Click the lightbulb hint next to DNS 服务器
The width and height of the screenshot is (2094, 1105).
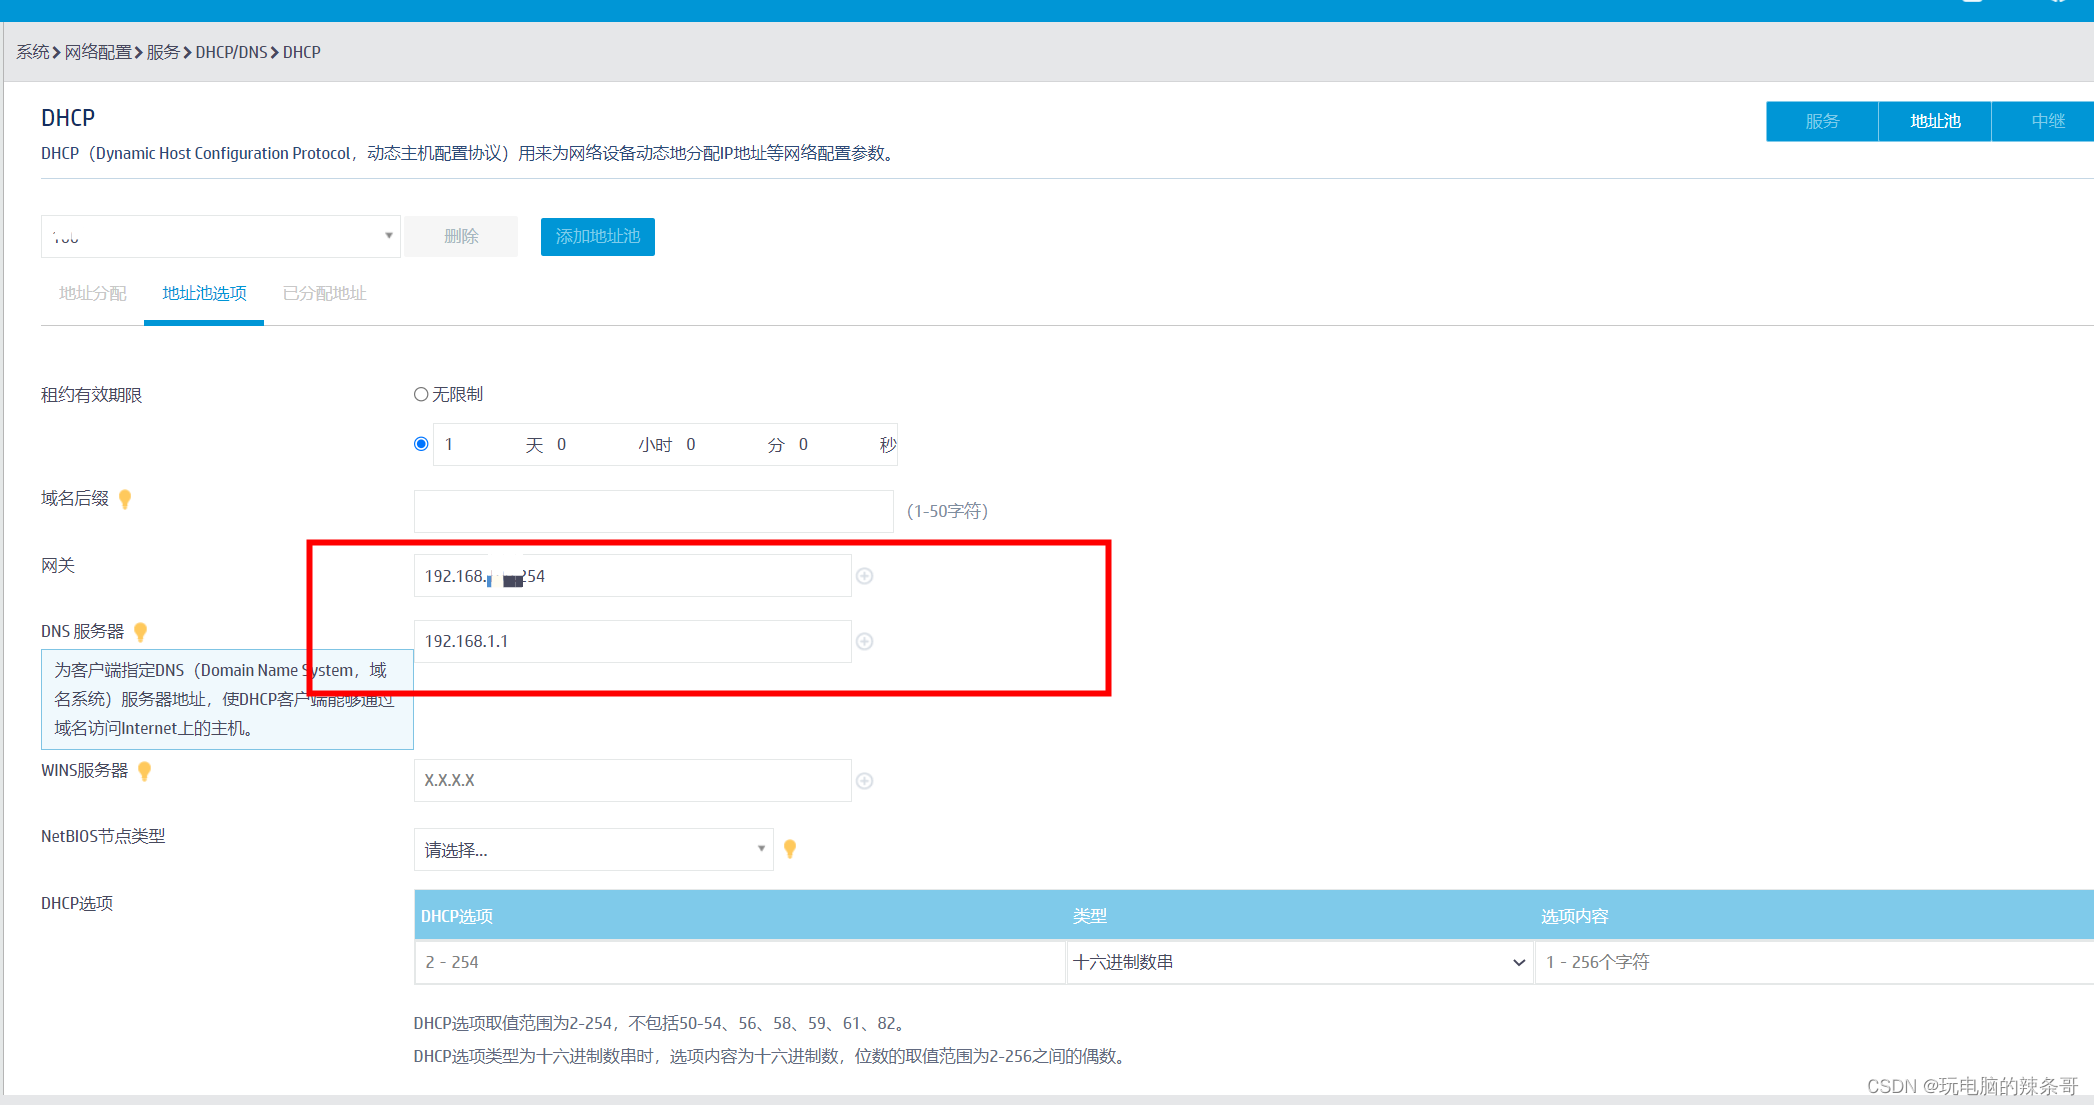coord(141,632)
